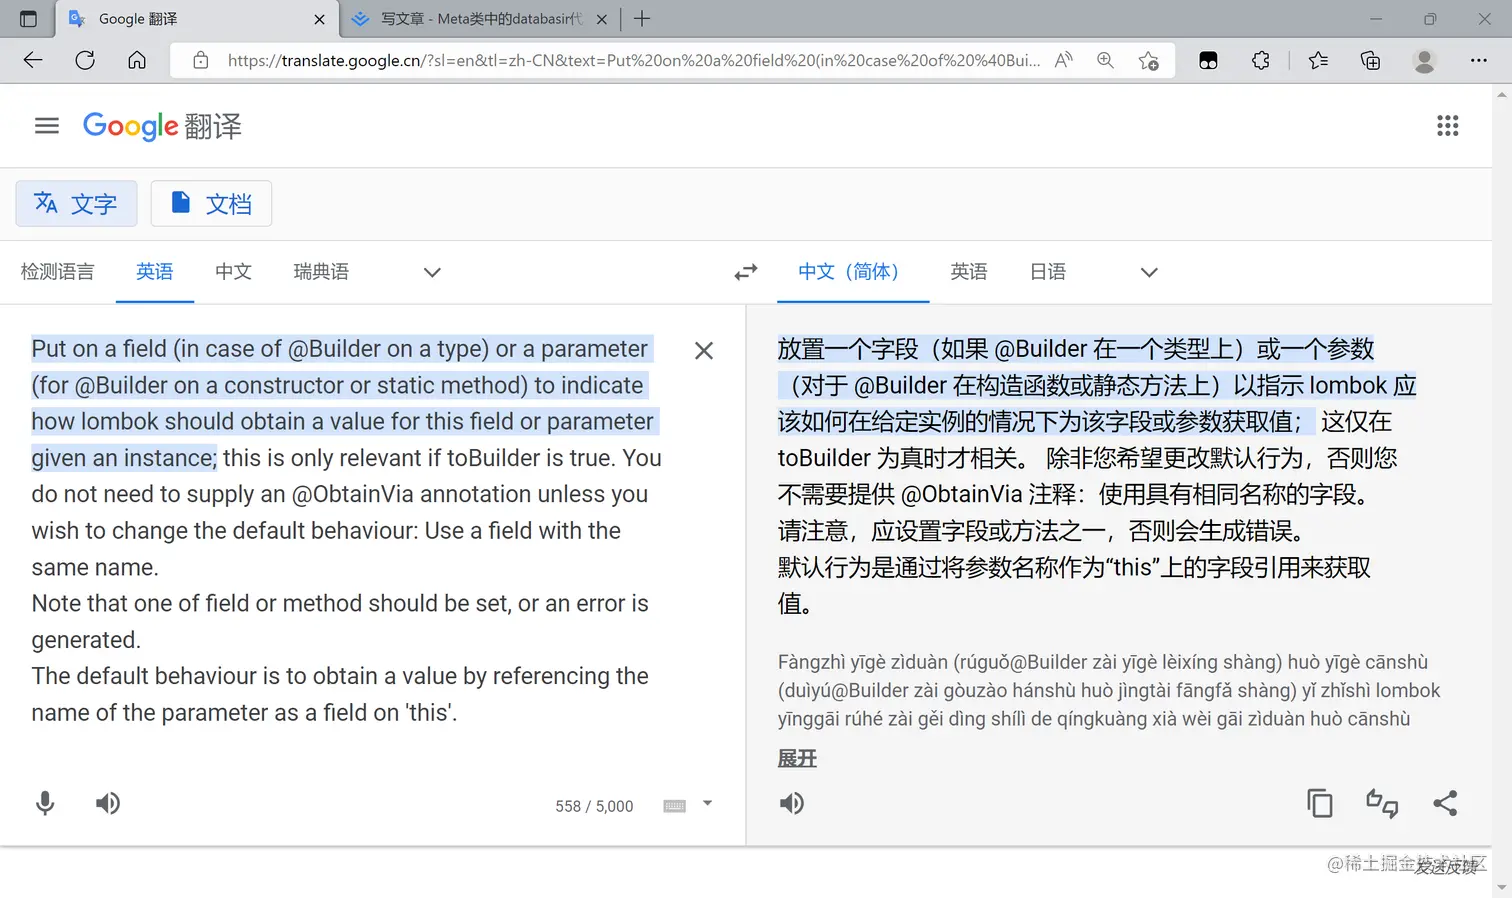Open the browser profile avatar
Screen dimensions: 1512x898
pos(1425,60)
